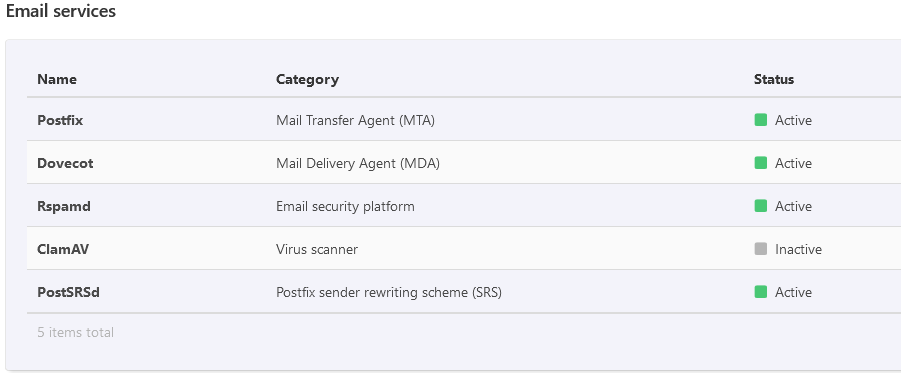Screen dimensions: 901x373
Task: Select the Rspamd service name
Action: [64, 206]
